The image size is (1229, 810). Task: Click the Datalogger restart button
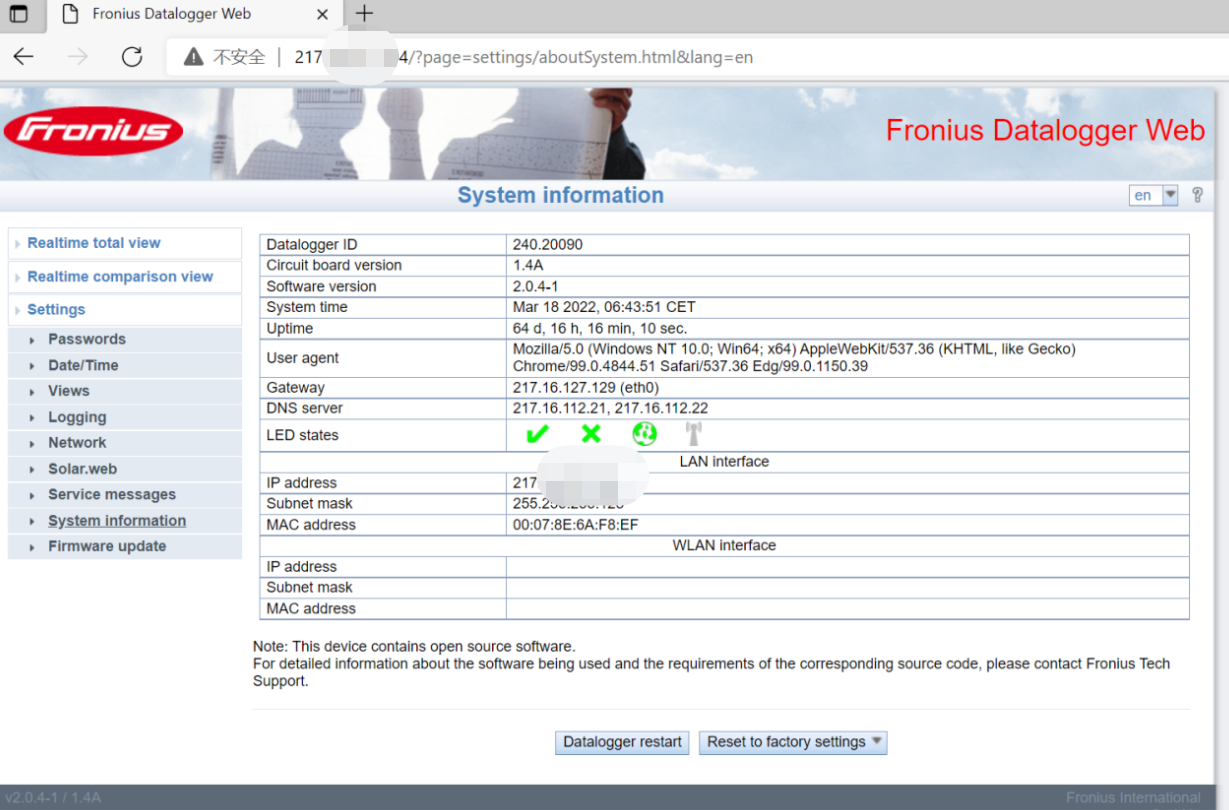(622, 742)
